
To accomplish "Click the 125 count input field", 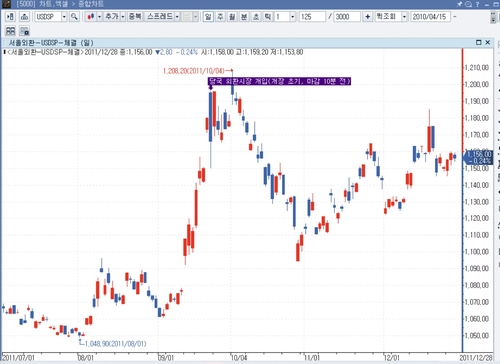I will (x=312, y=17).
